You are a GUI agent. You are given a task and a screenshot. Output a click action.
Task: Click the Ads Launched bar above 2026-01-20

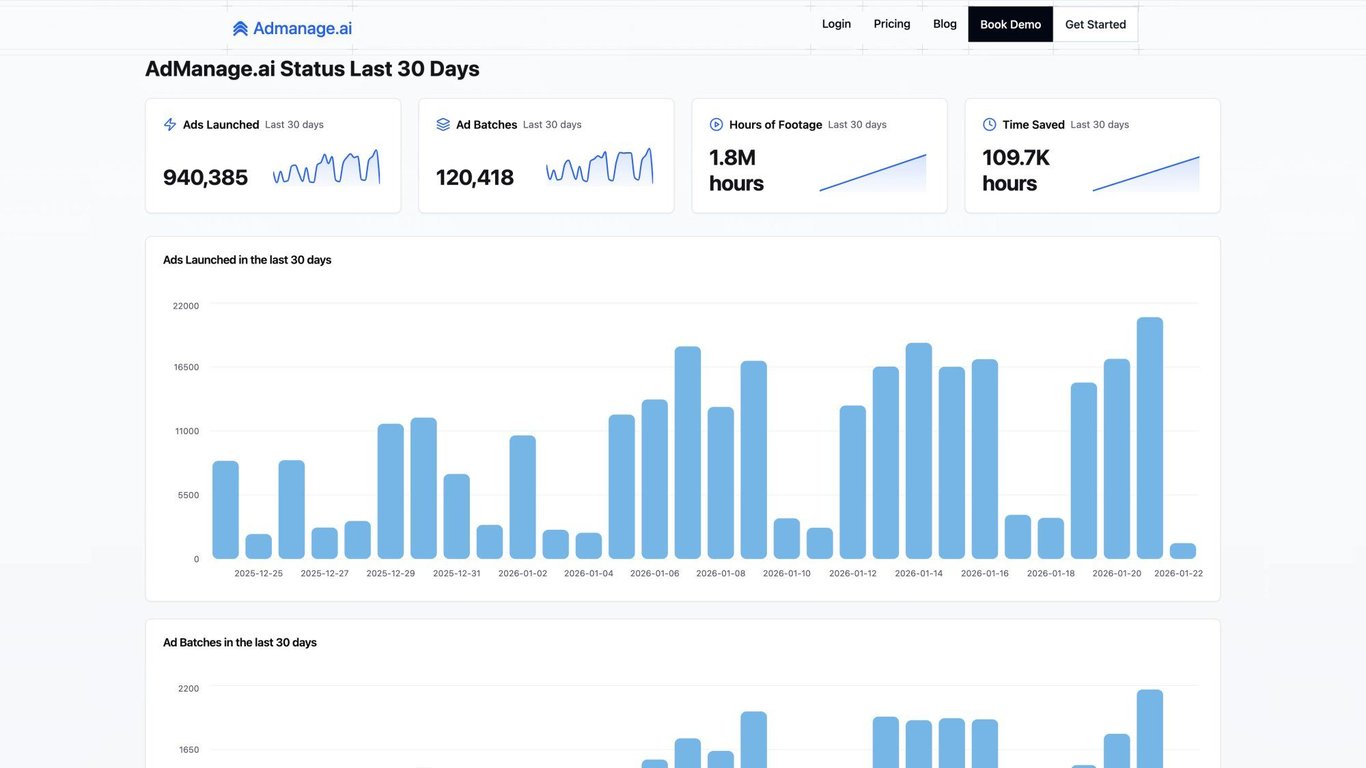(1116, 459)
